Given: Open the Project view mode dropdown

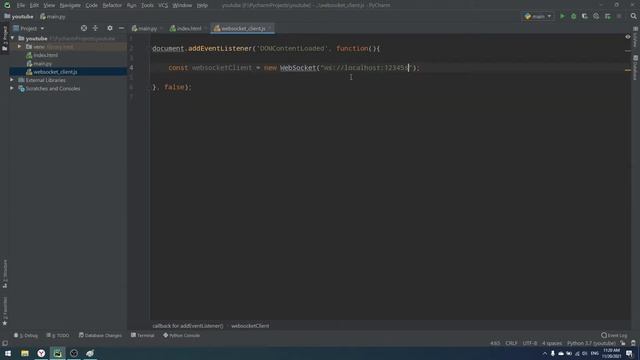Looking at the screenshot, I should tap(29, 29).
